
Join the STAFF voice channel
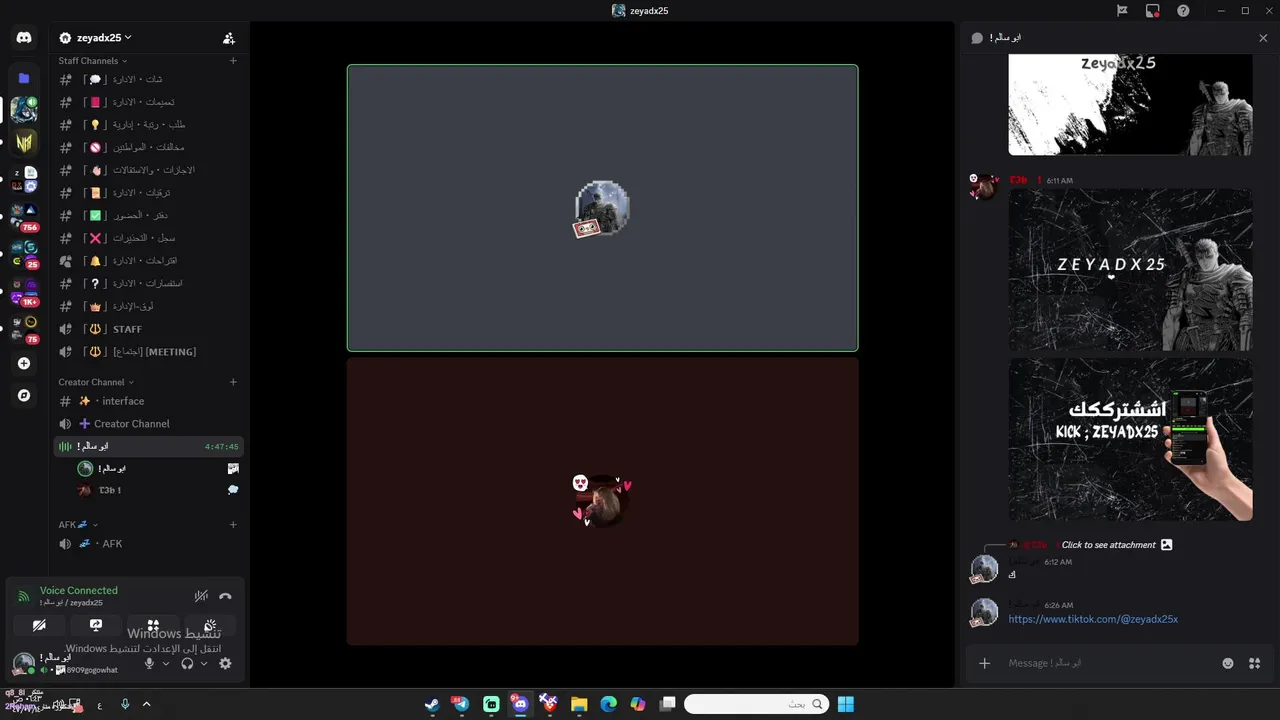click(148, 329)
